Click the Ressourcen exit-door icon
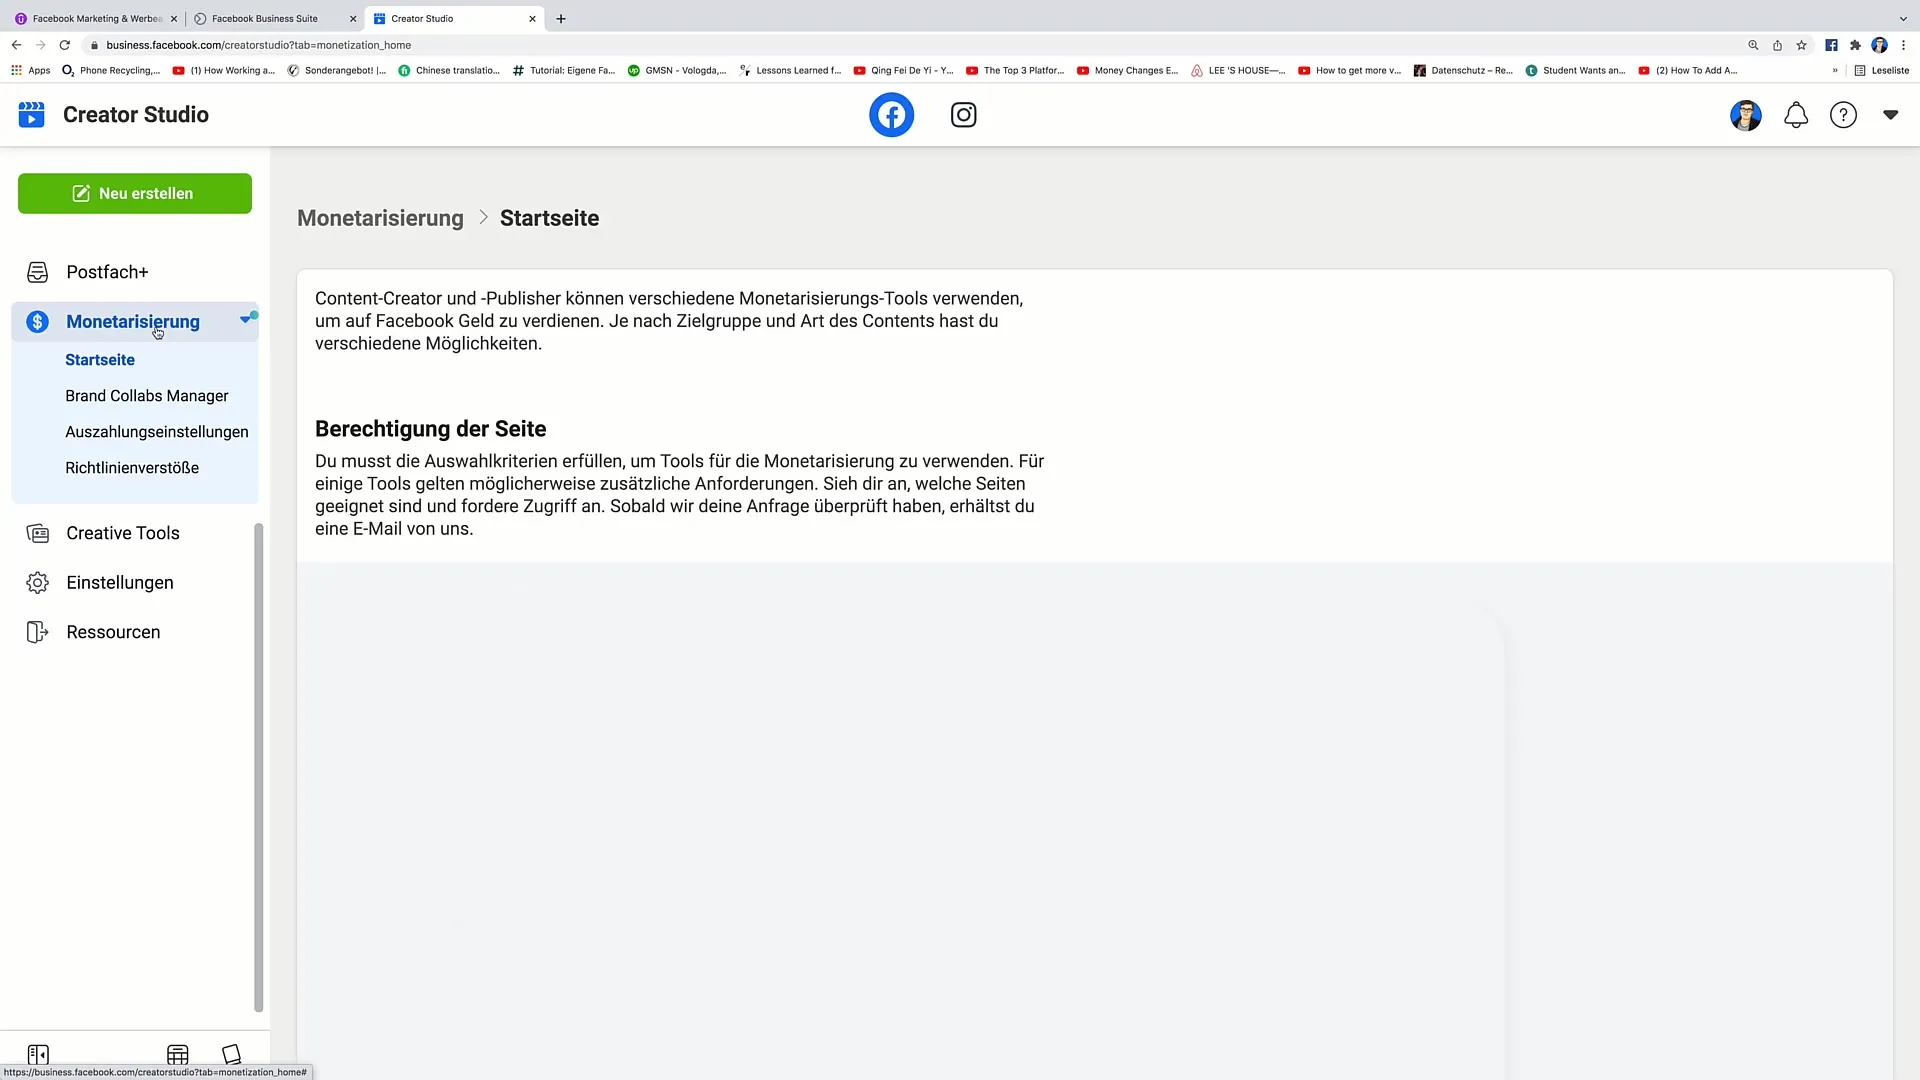 pyautogui.click(x=38, y=632)
